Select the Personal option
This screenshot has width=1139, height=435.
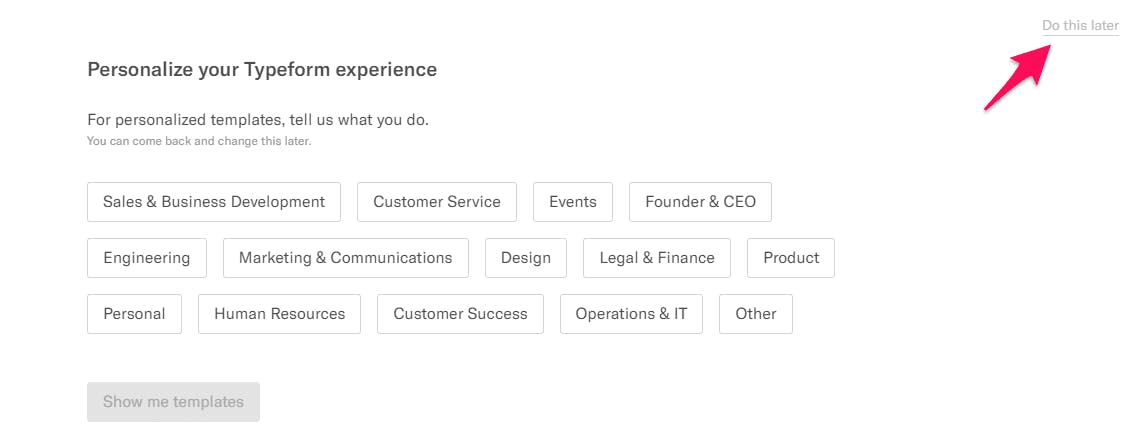tap(134, 314)
